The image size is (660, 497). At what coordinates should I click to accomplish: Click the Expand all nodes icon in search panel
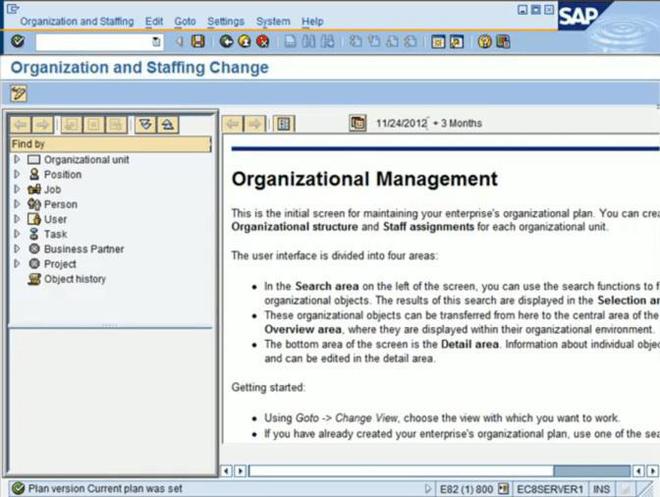(146, 125)
